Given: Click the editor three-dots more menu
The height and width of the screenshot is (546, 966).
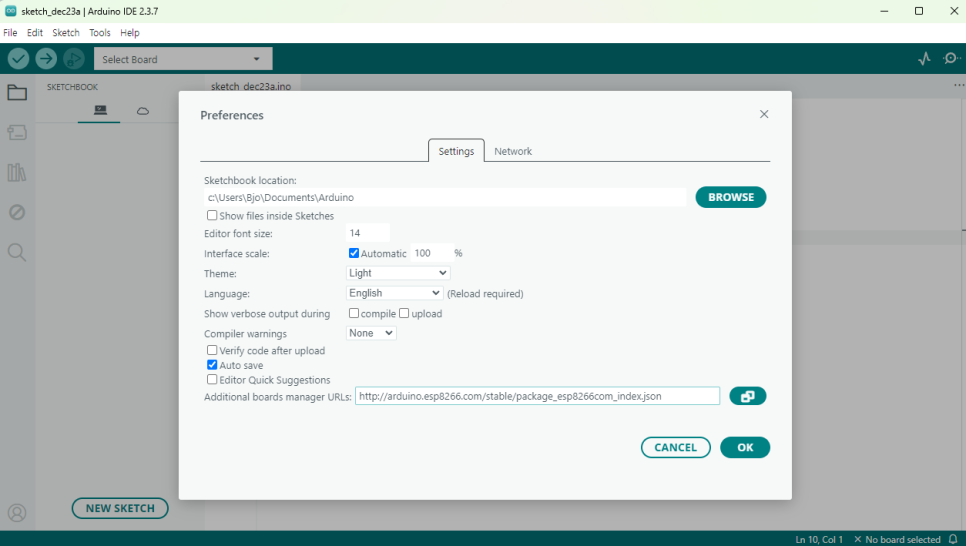Looking at the screenshot, I should tap(959, 86).
